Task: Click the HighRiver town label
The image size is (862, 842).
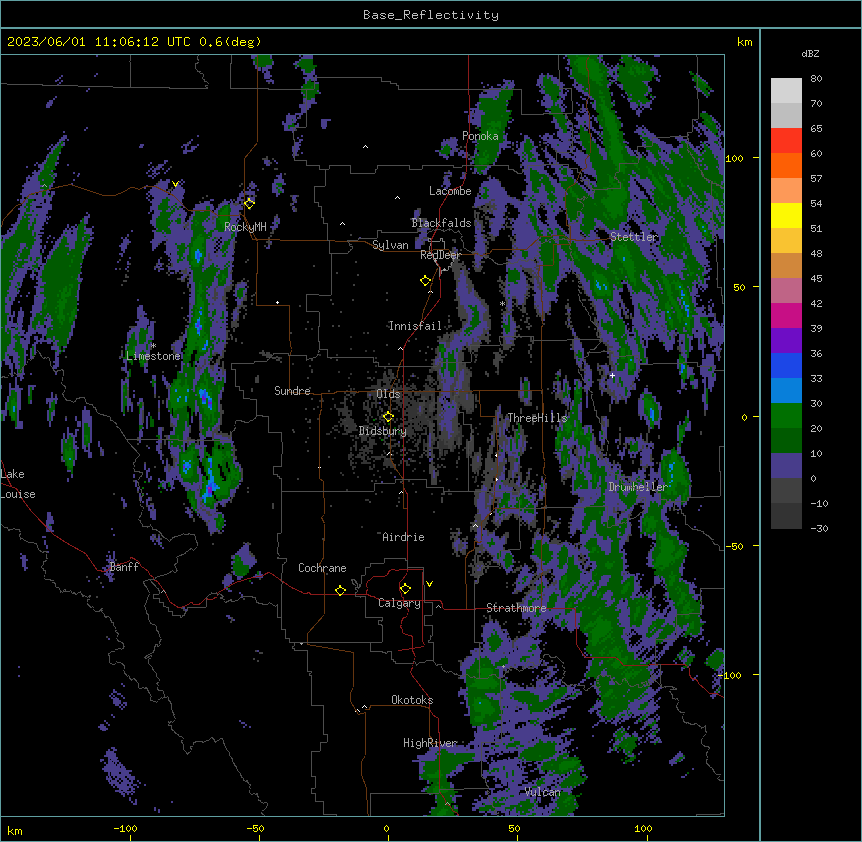Action: pos(430,743)
